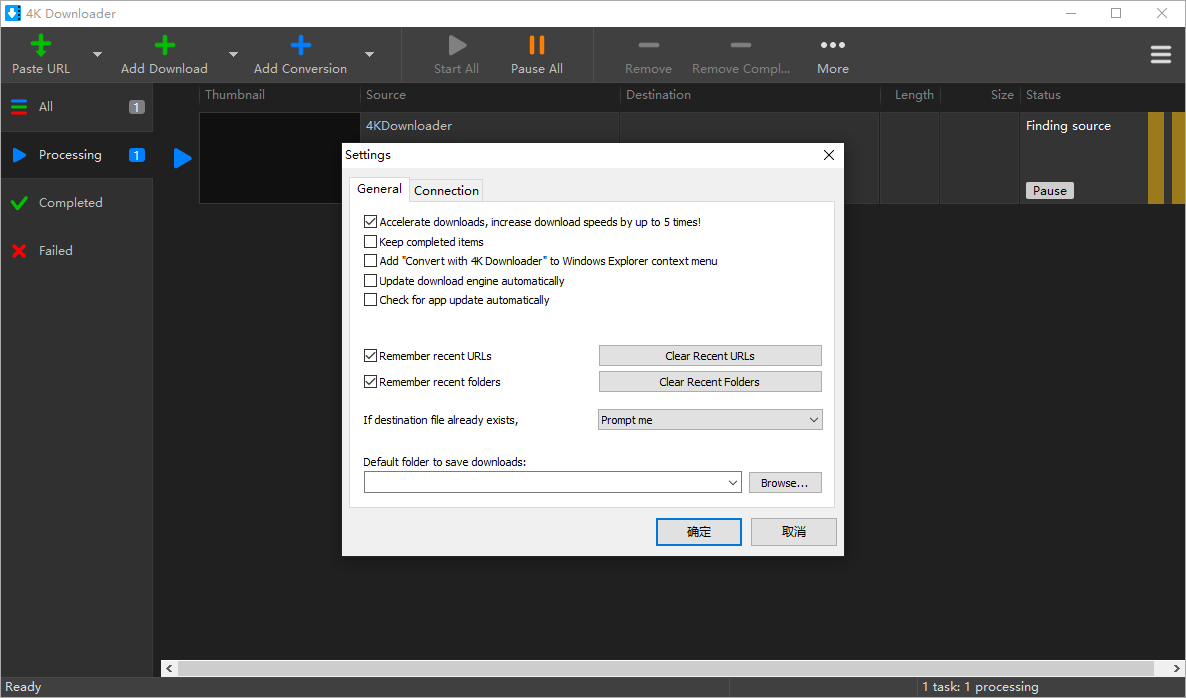Switch to the Connection tab
Screen dimensions: 1186x698
click(445, 190)
